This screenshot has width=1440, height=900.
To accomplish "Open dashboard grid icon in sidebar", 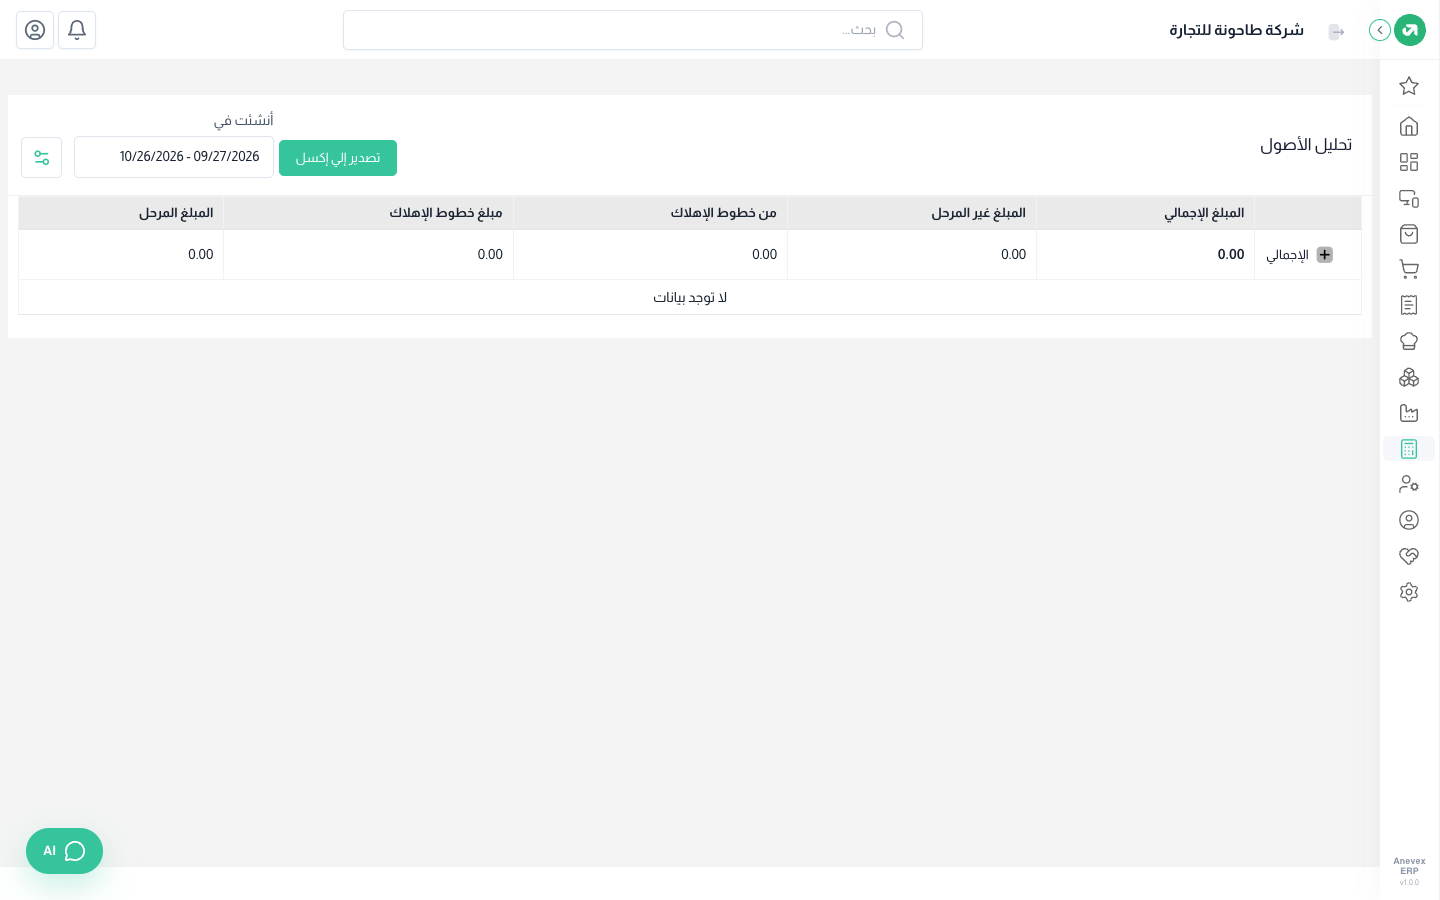I will [x=1409, y=162].
